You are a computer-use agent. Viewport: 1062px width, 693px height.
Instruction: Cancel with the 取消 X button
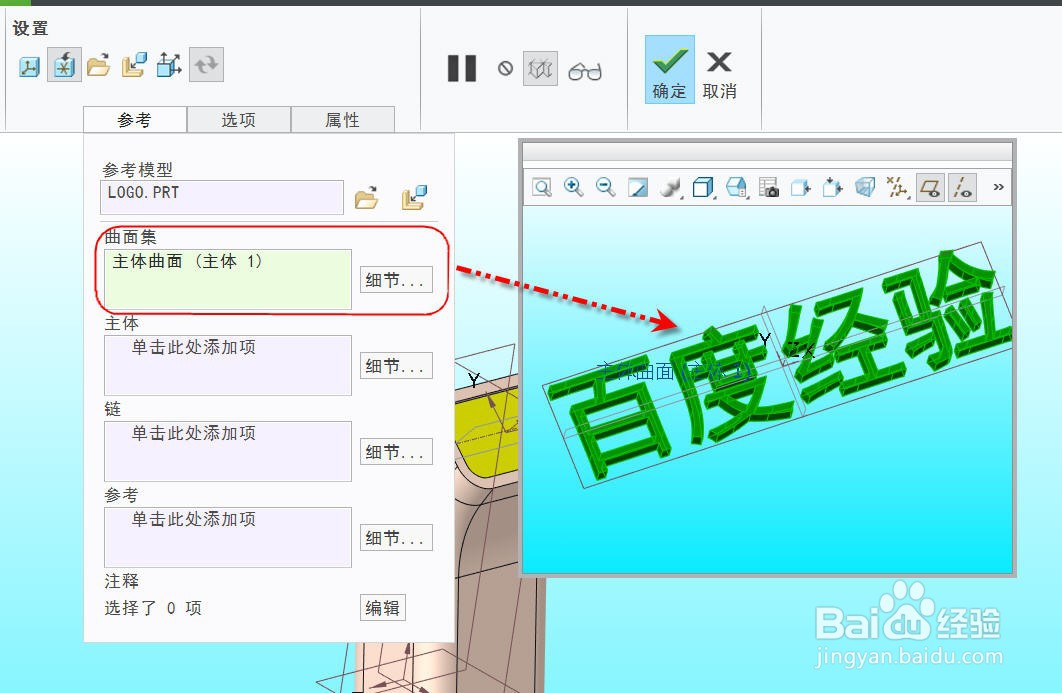[x=719, y=73]
